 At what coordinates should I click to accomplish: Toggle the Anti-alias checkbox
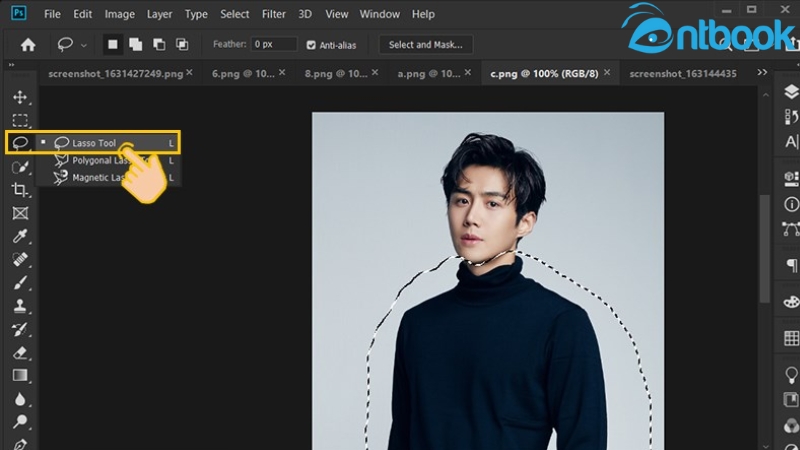311,45
